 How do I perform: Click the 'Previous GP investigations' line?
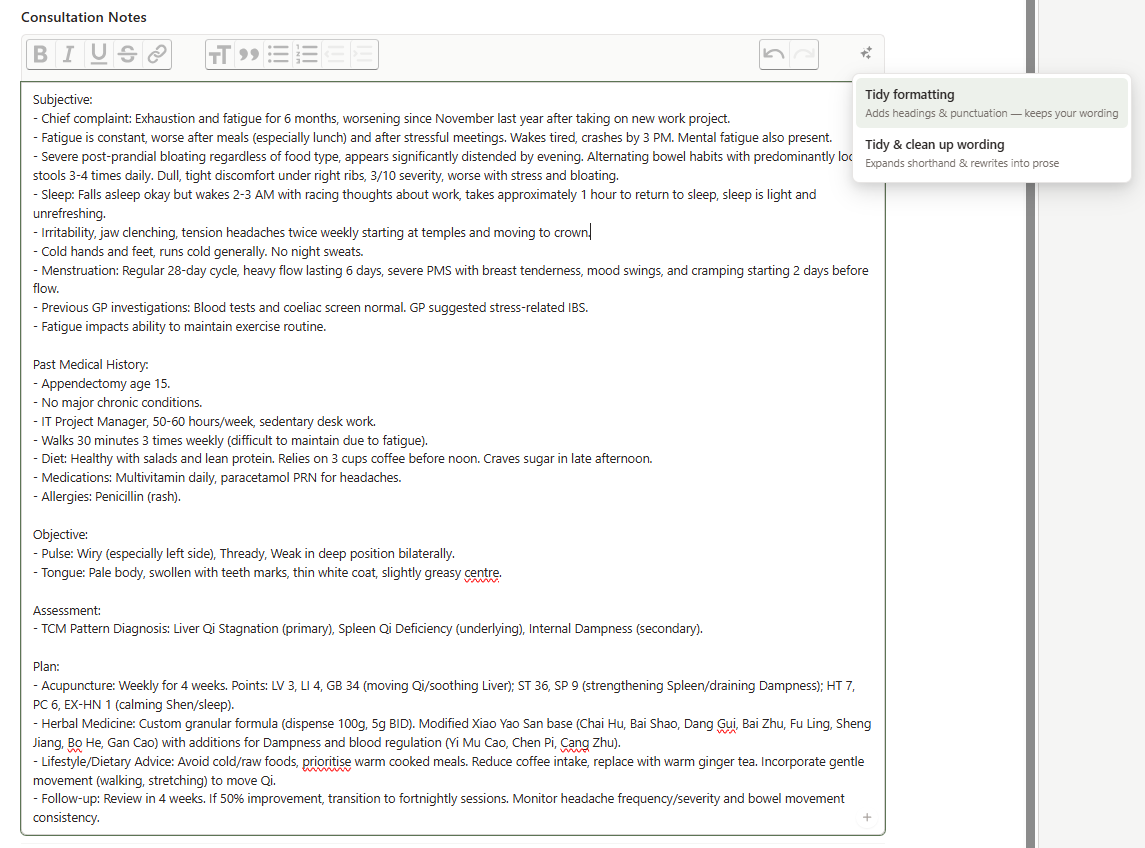point(310,308)
